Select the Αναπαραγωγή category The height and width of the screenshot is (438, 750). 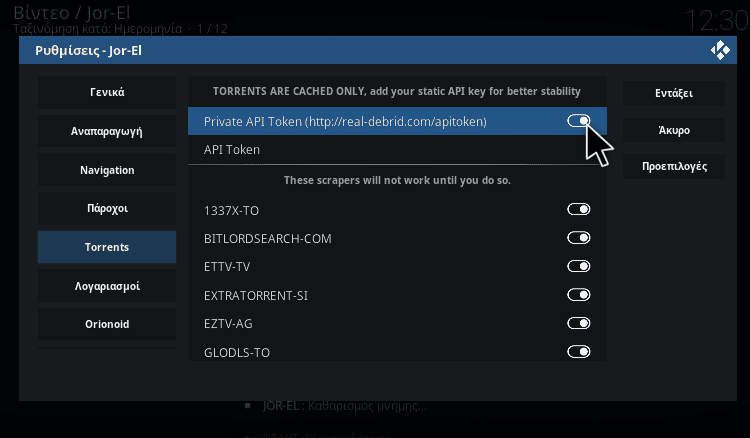click(107, 131)
